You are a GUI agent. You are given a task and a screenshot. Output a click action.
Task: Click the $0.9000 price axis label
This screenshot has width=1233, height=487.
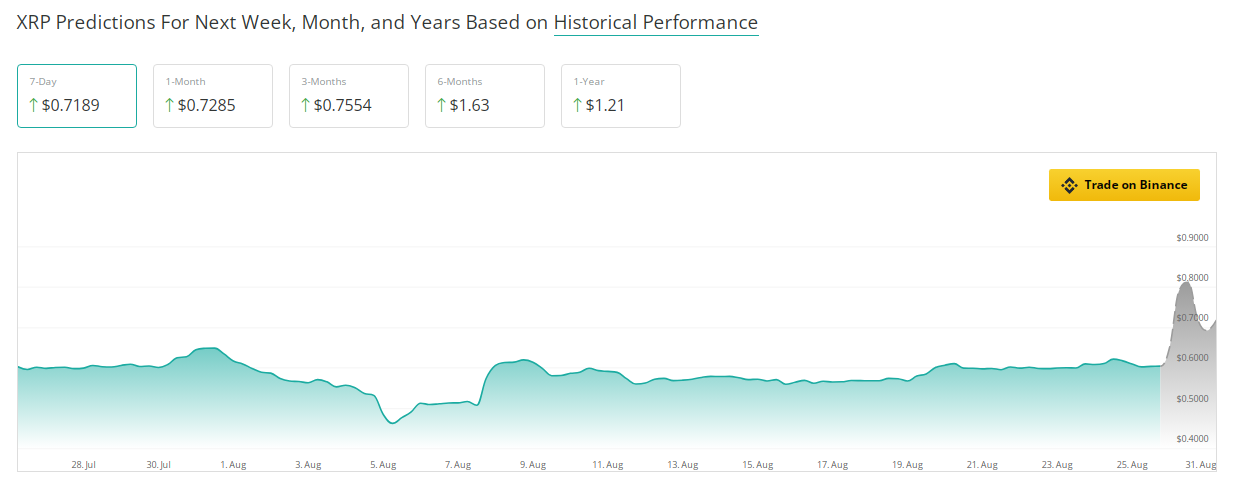(x=1192, y=238)
